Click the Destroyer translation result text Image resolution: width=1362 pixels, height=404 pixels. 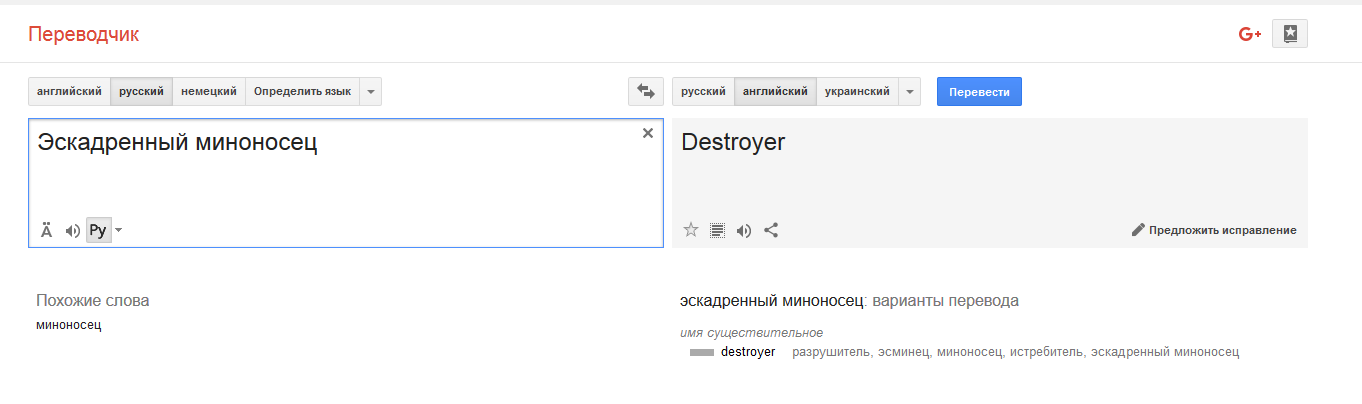(x=733, y=142)
